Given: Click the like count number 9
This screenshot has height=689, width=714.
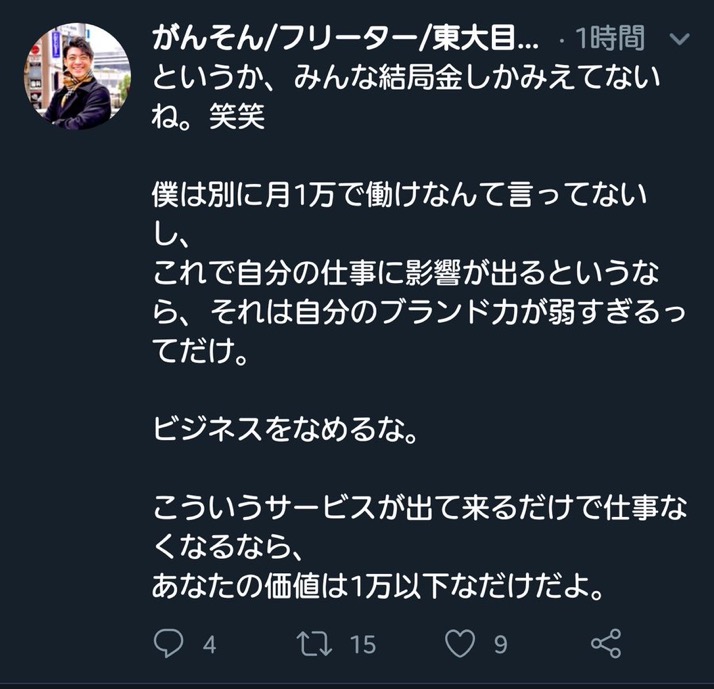Looking at the screenshot, I should [500, 644].
